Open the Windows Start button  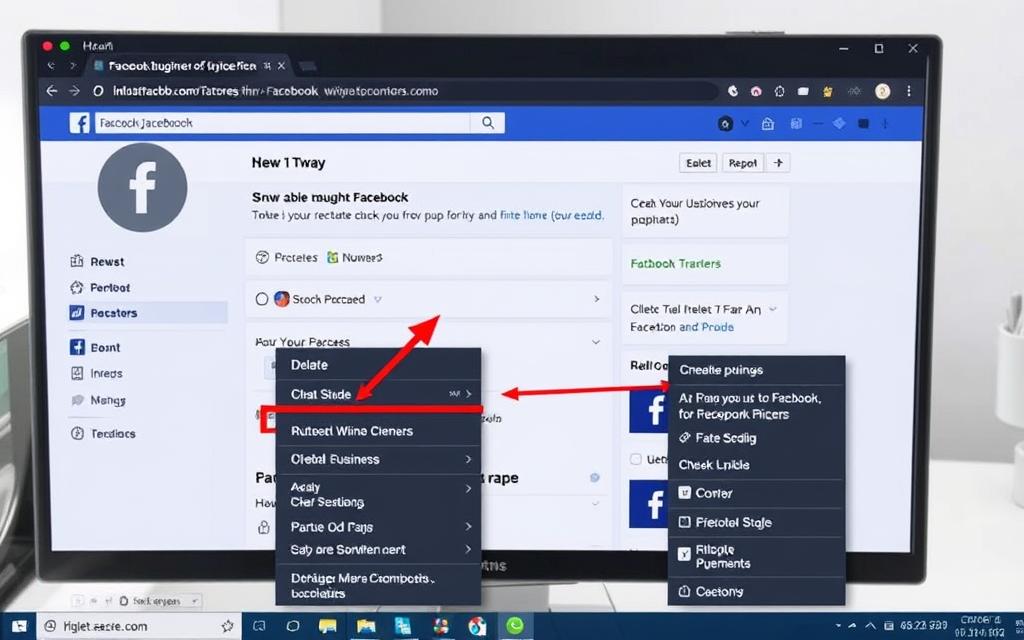20,626
